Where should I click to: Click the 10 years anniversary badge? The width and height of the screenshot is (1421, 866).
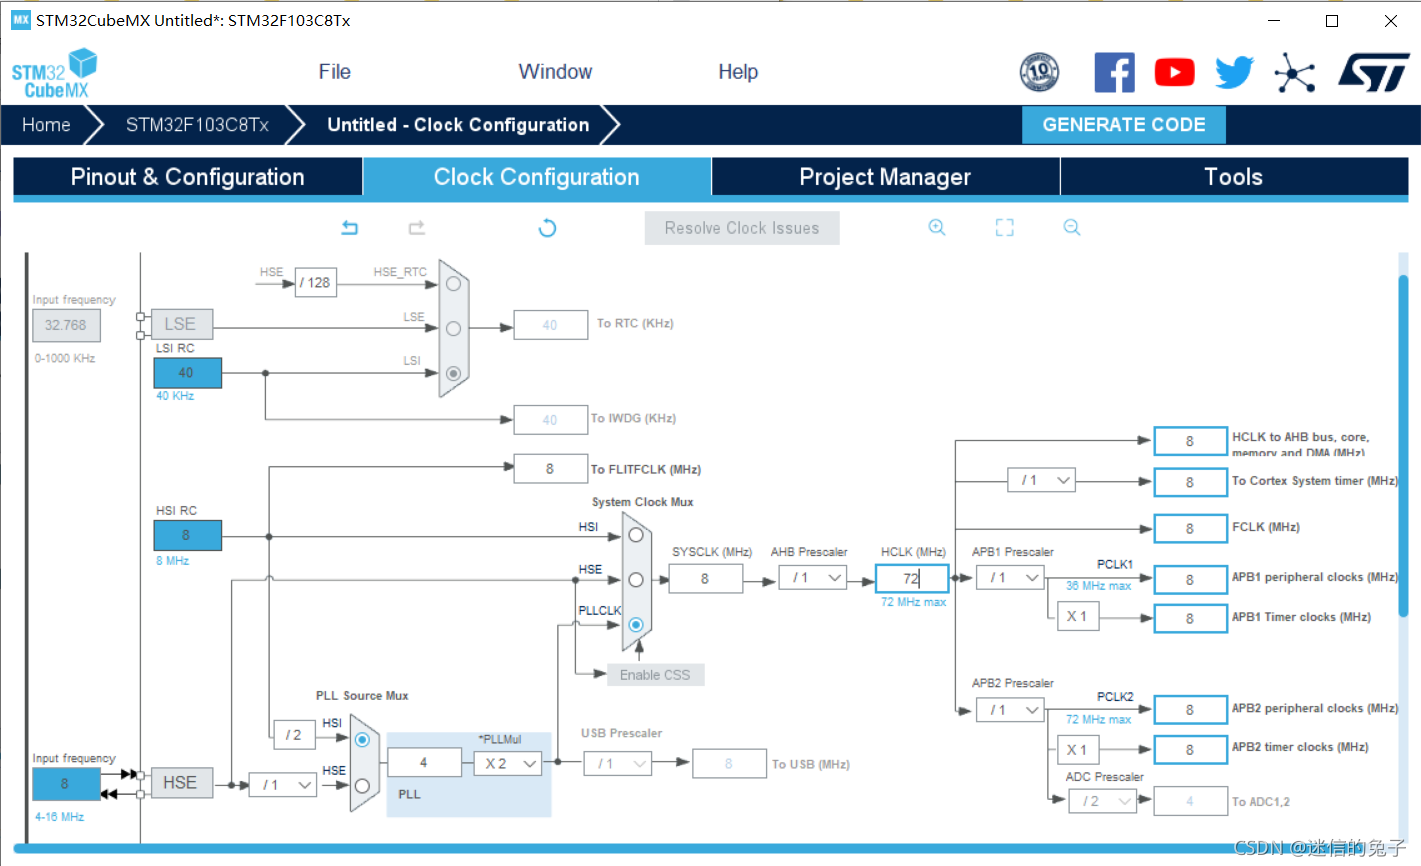[1039, 72]
